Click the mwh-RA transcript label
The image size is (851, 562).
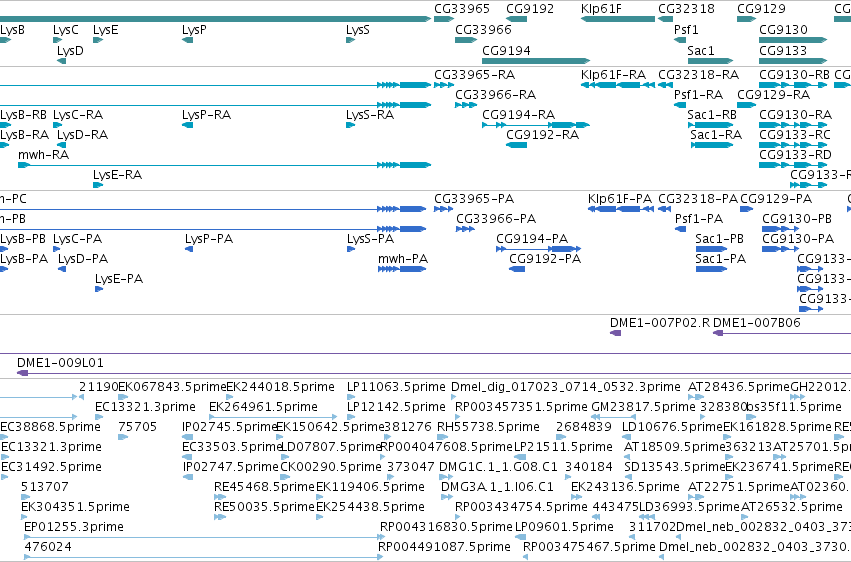[43, 155]
